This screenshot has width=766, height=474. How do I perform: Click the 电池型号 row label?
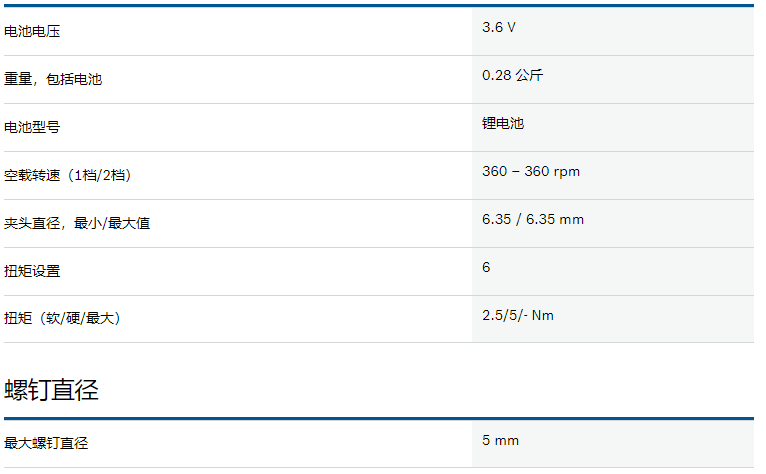pos(32,128)
